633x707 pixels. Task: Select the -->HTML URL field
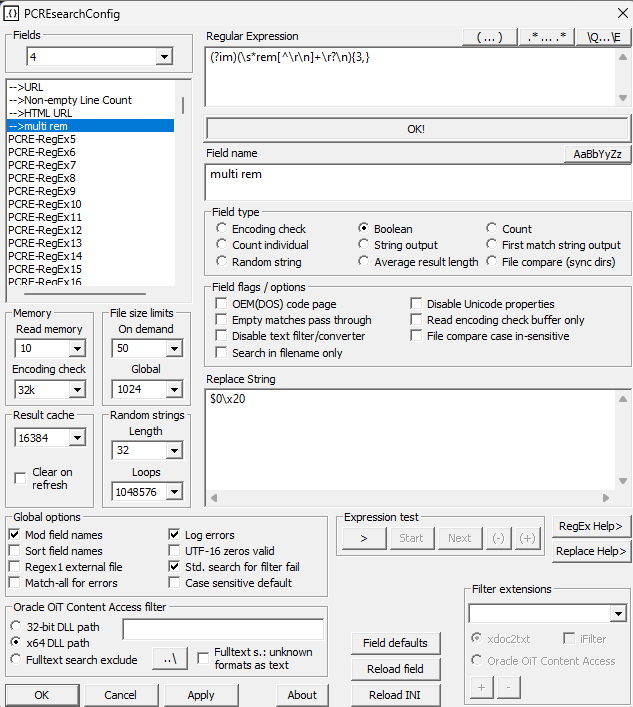(x=91, y=113)
